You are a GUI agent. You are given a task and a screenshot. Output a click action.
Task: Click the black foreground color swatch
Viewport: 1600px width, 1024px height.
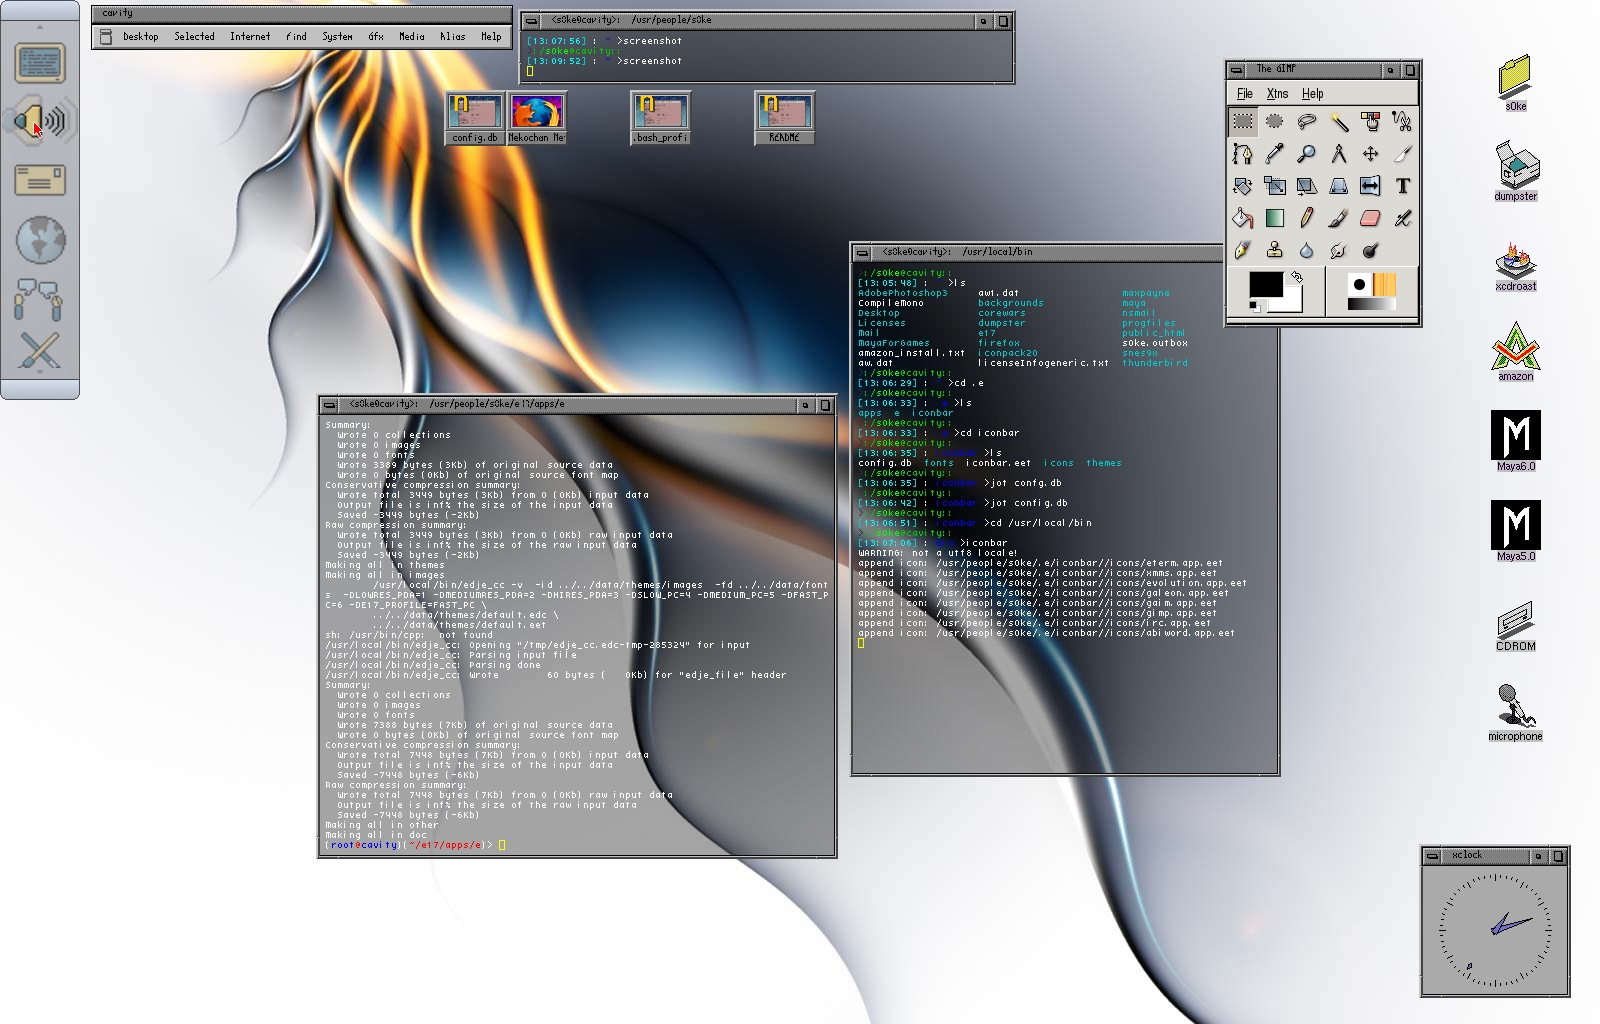1264,285
